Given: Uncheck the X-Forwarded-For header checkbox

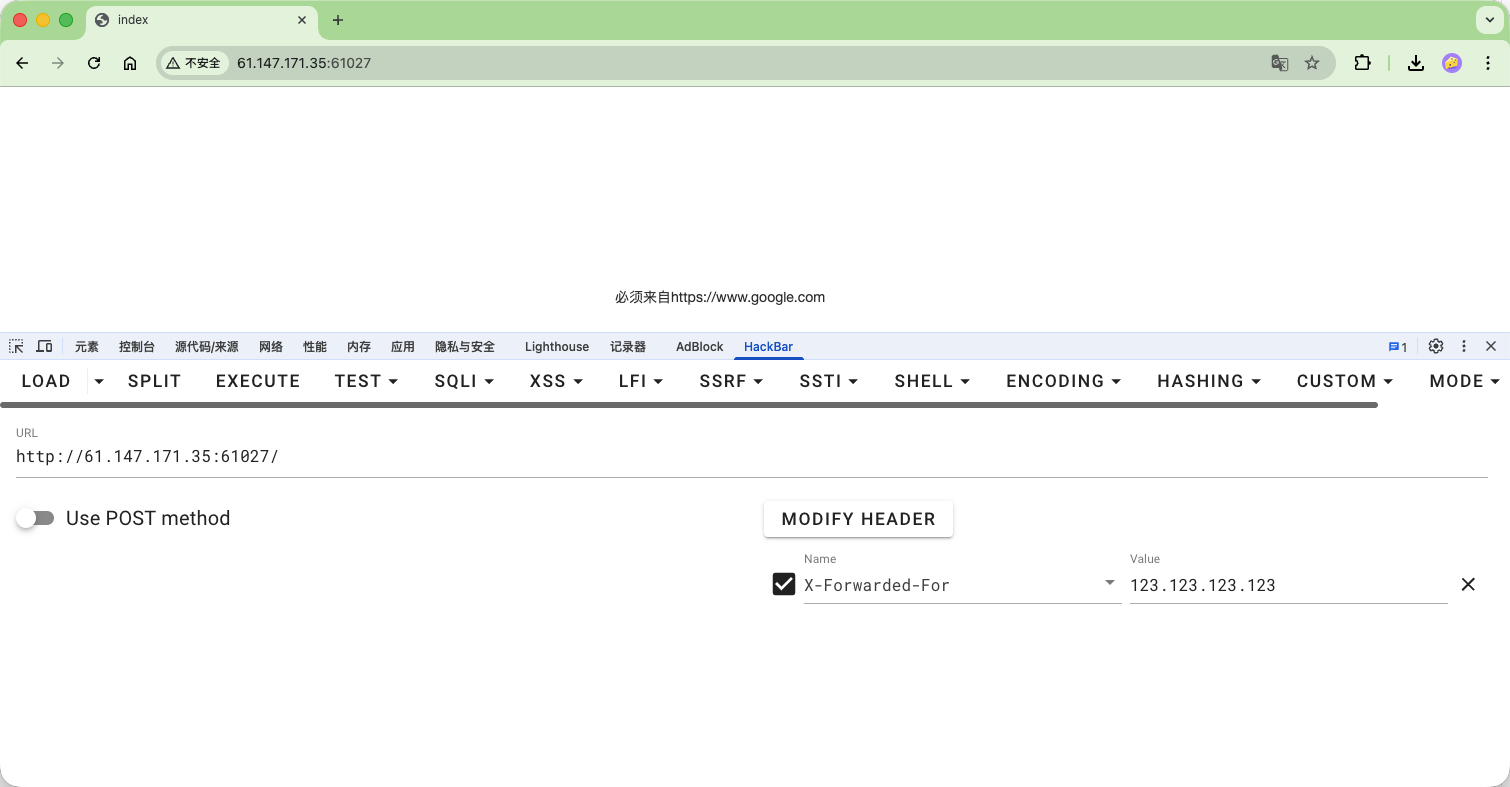Looking at the screenshot, I should [x=784, y=584].
